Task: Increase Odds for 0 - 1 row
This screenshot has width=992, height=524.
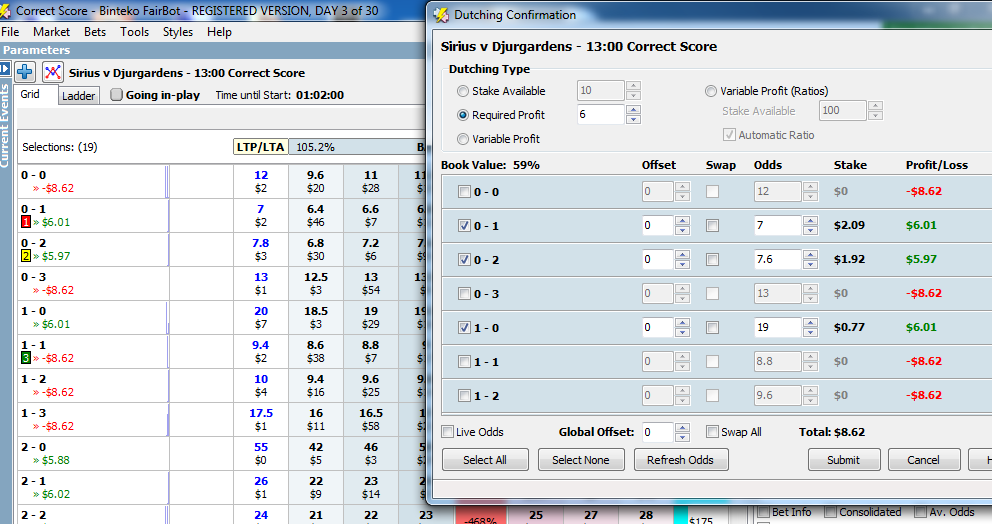Action: (x=810, y=221)
